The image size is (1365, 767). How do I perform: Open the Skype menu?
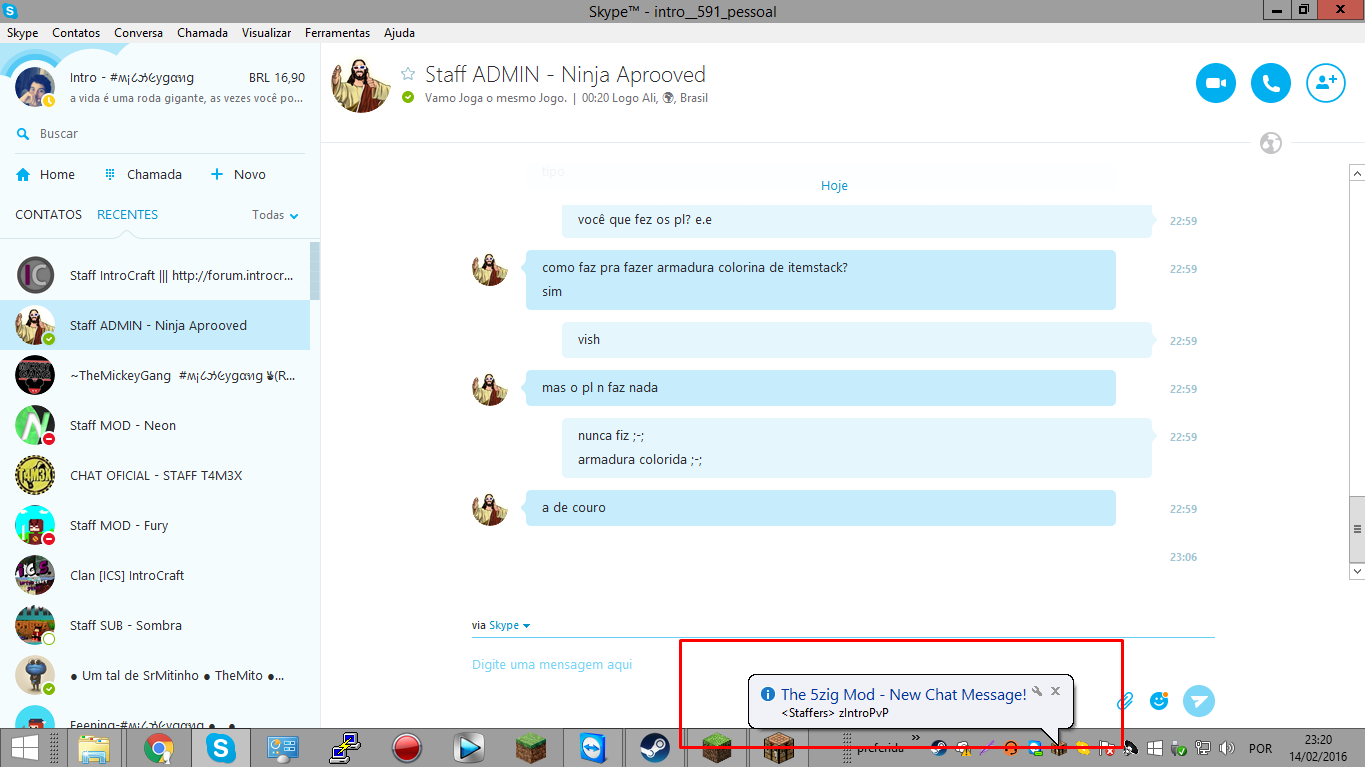[22, 33]
